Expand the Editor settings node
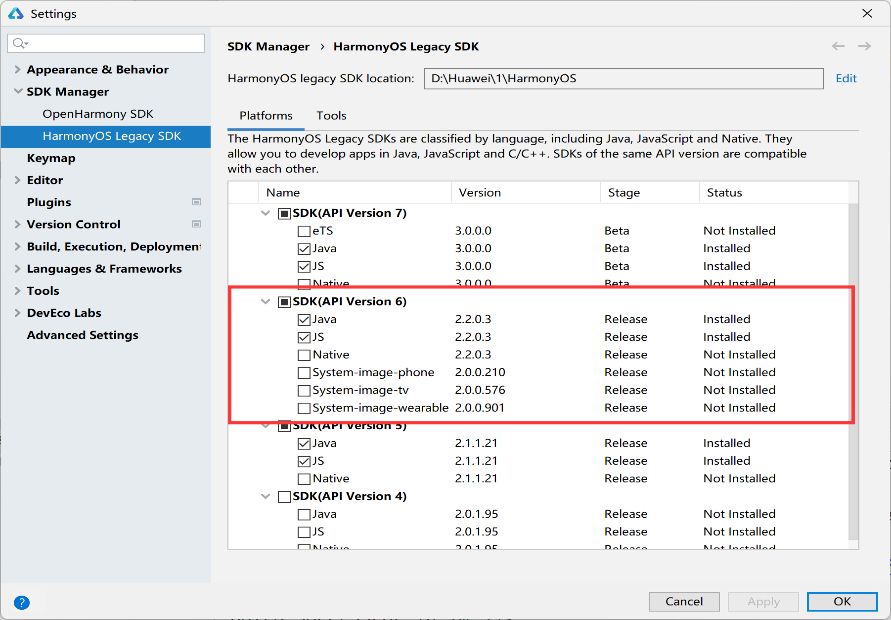The height and width of the screenshot is (620, 891). (17, 180)
